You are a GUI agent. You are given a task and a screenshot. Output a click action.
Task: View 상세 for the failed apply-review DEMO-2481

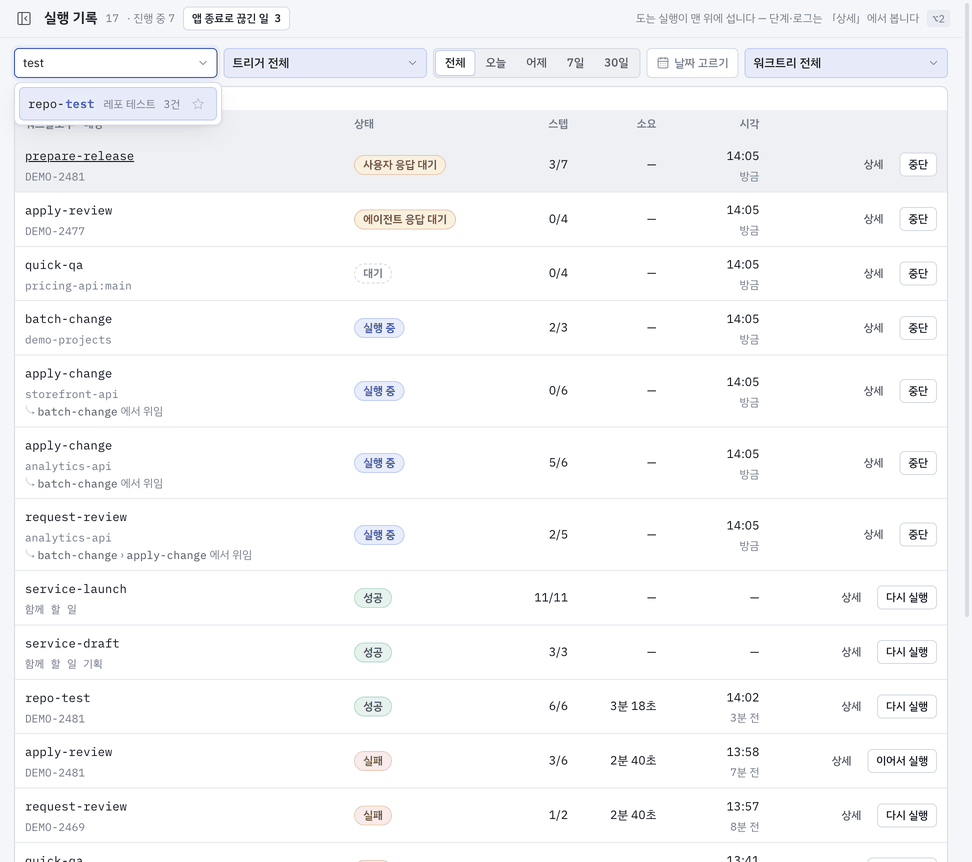click(x=841, y=761)
